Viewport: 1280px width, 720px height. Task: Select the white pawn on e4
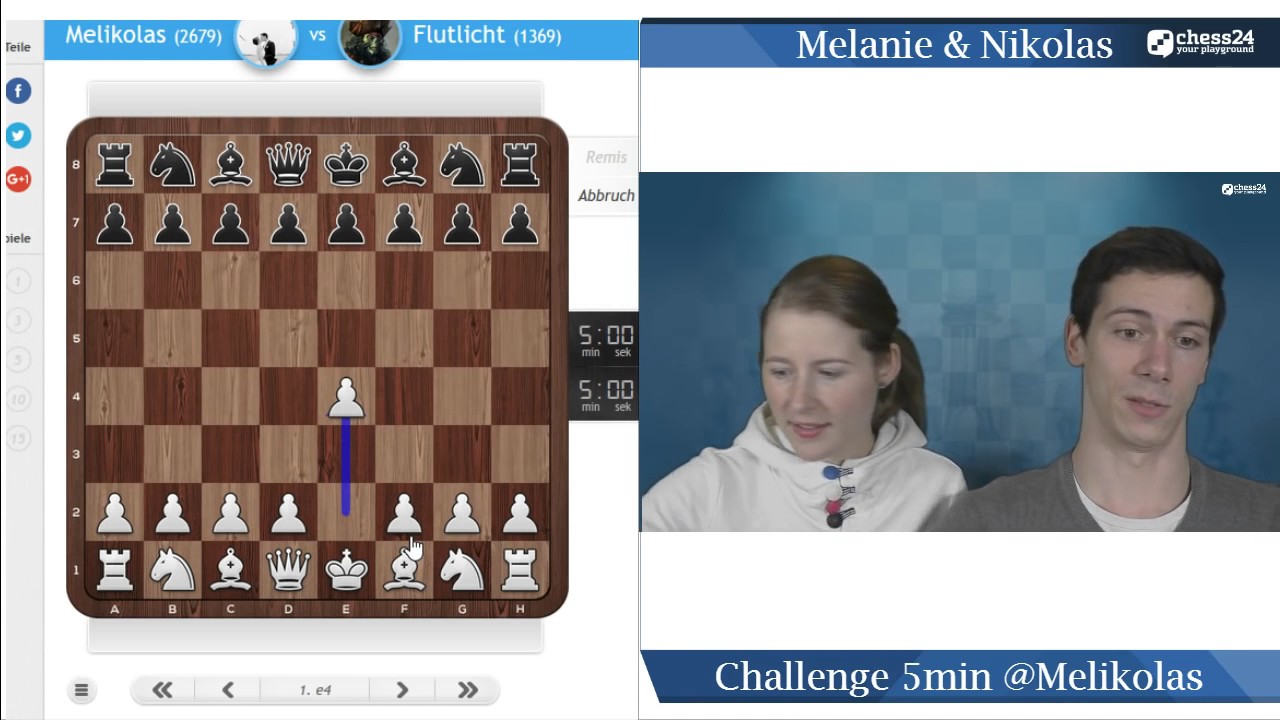click(346, 397)
